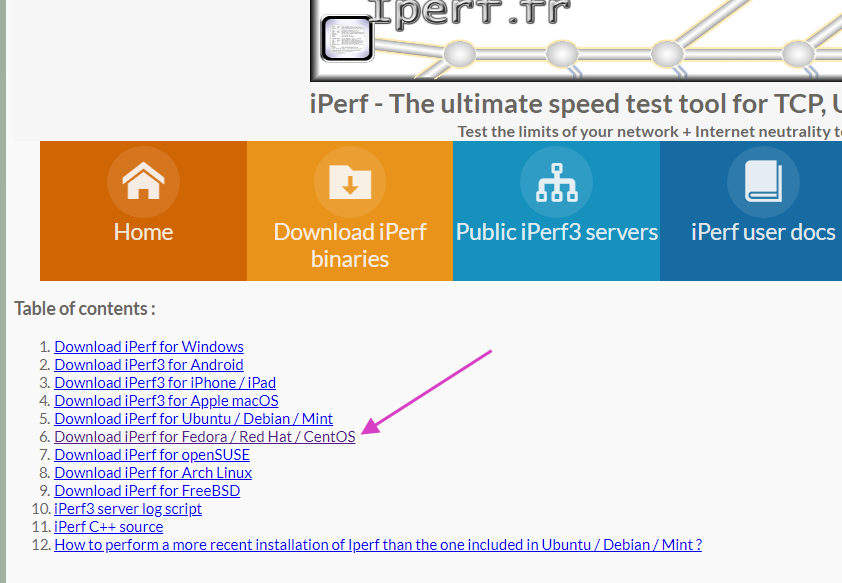842x583 pixels.
Task: Click Download iPerf3 for Android link
Action: [x=148, y=364]
